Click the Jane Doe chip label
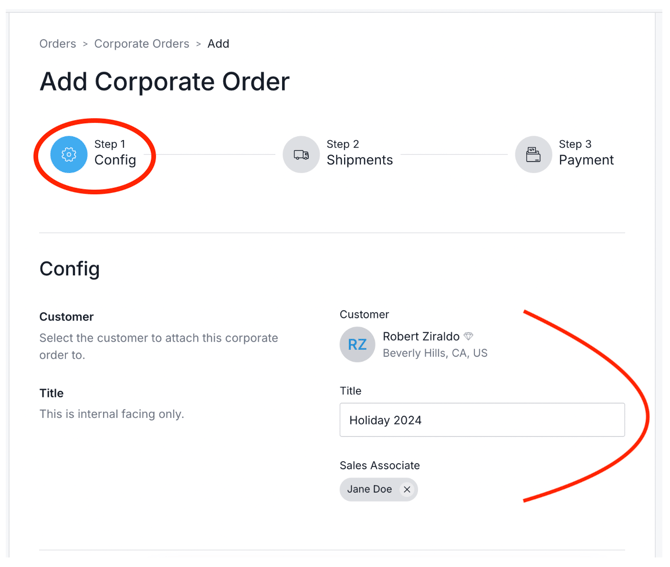 pos(370,490)
